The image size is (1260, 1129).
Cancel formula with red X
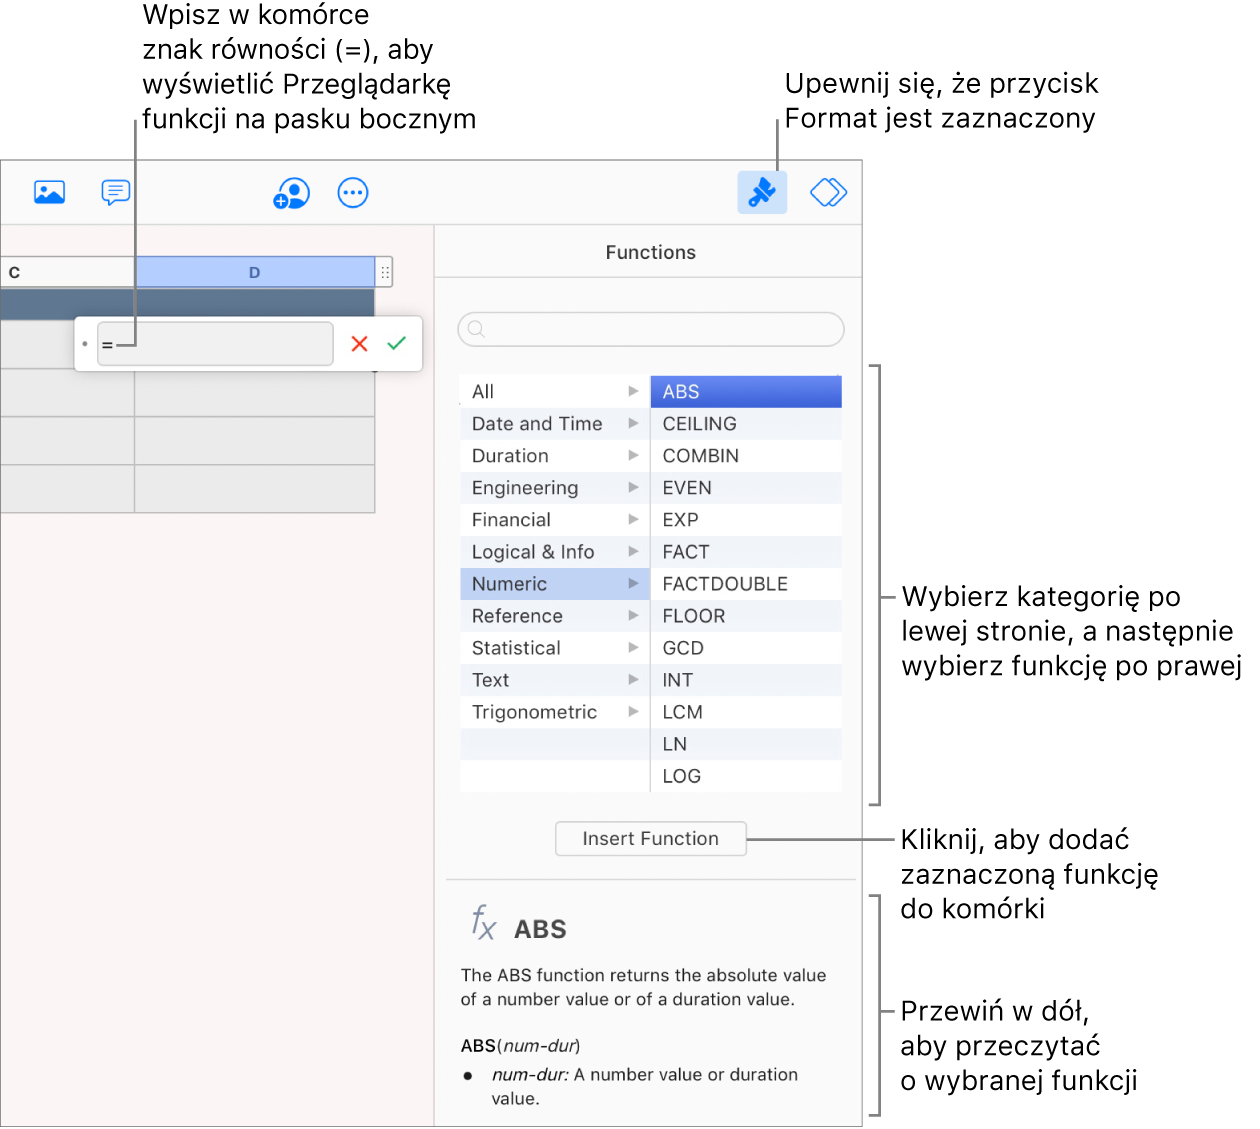click(x=360, y=344)
